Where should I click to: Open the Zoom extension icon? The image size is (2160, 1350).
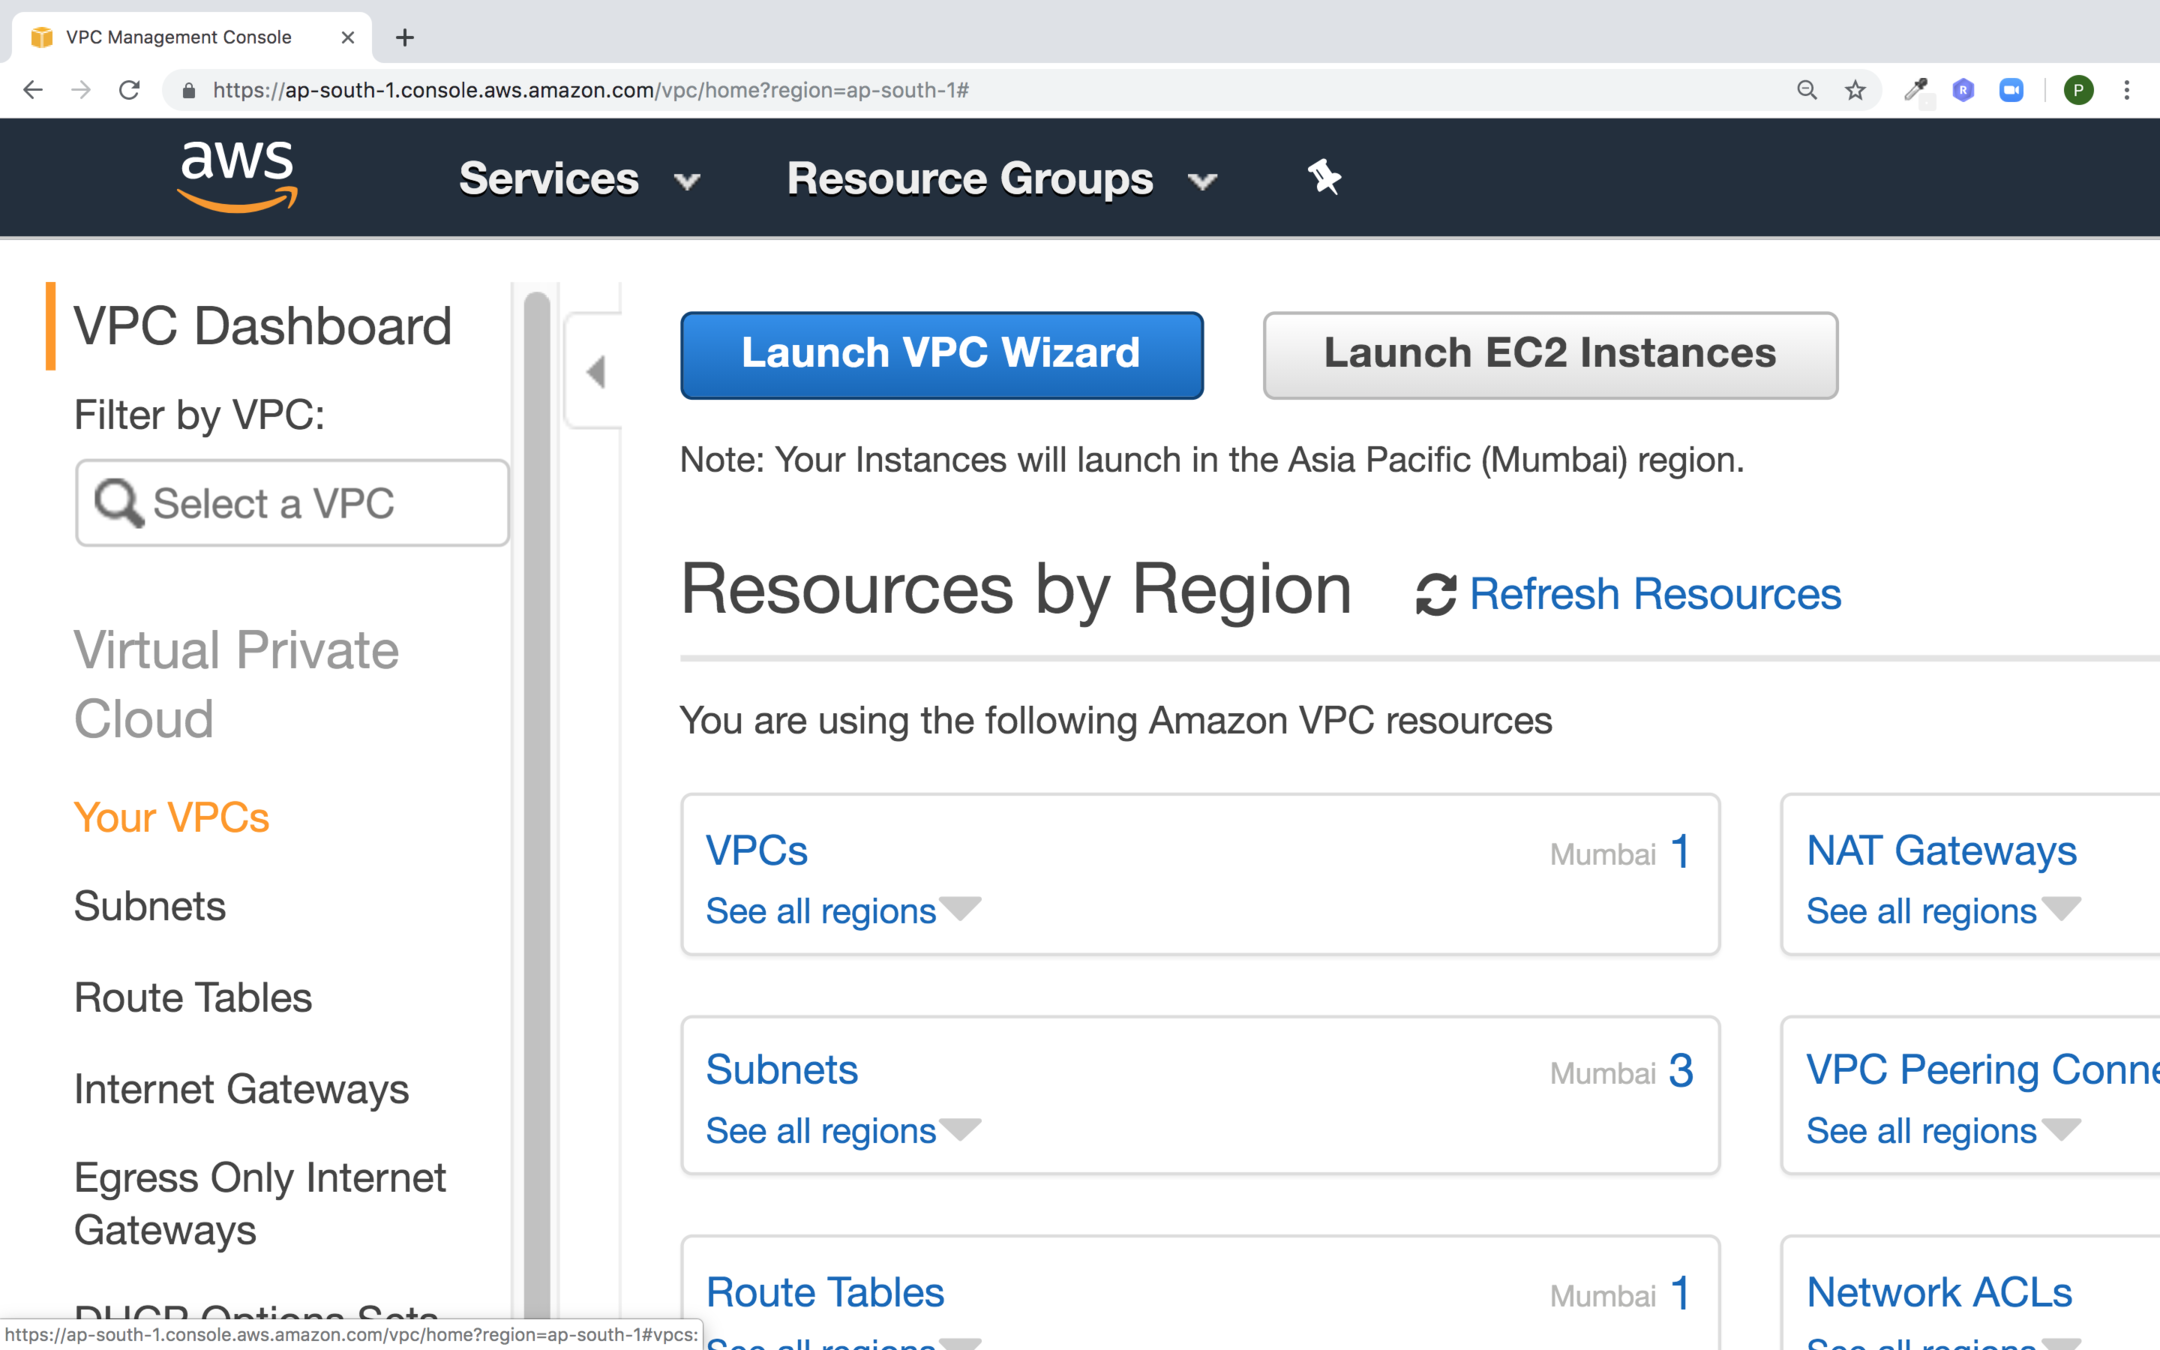click(x=2011, y=90)
